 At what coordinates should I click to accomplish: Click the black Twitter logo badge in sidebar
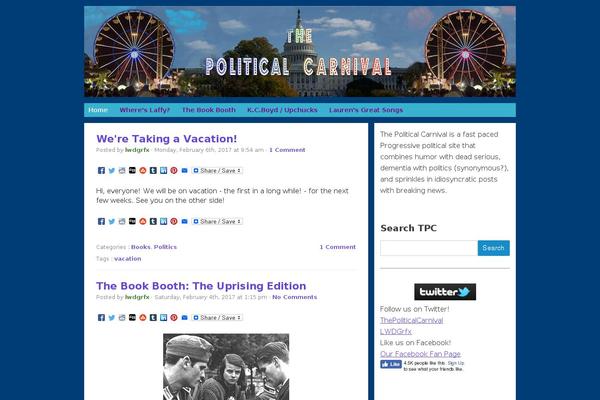(x=445, y=292)
